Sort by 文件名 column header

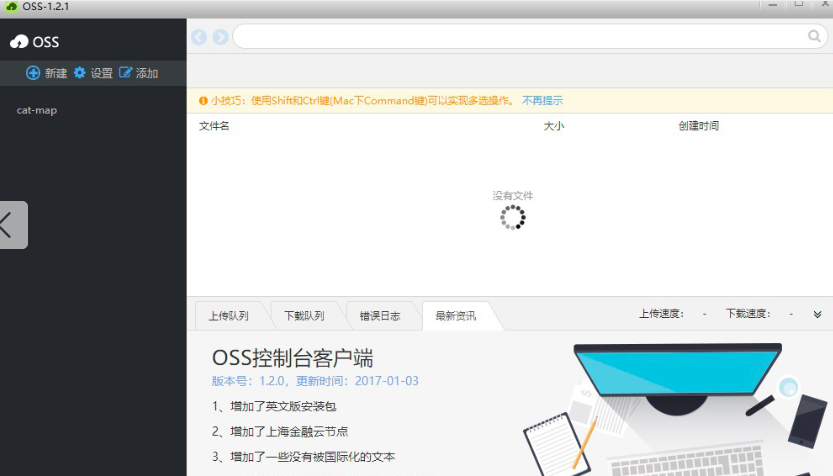point(214,126)
